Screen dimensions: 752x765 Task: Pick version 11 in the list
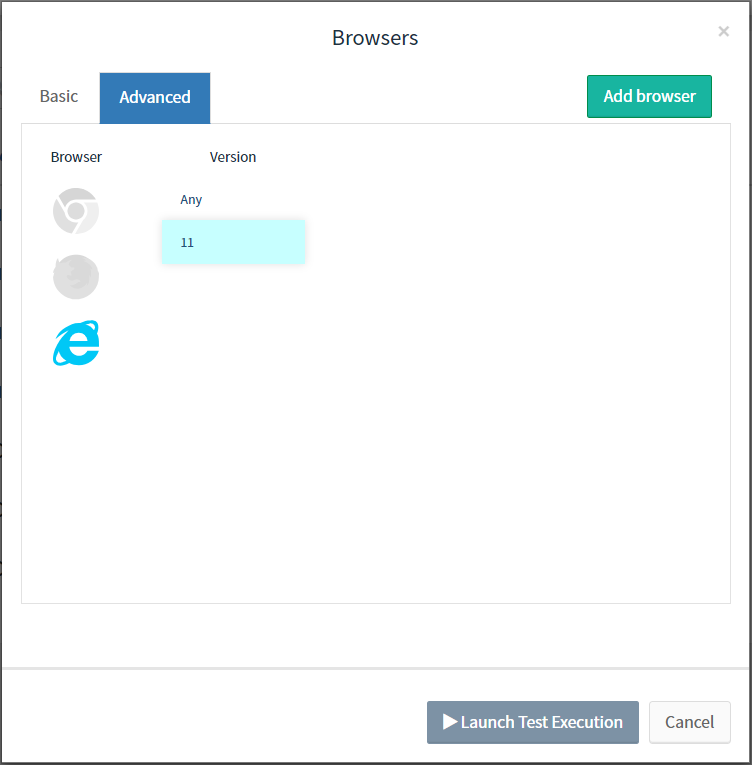tap(233, 242)
